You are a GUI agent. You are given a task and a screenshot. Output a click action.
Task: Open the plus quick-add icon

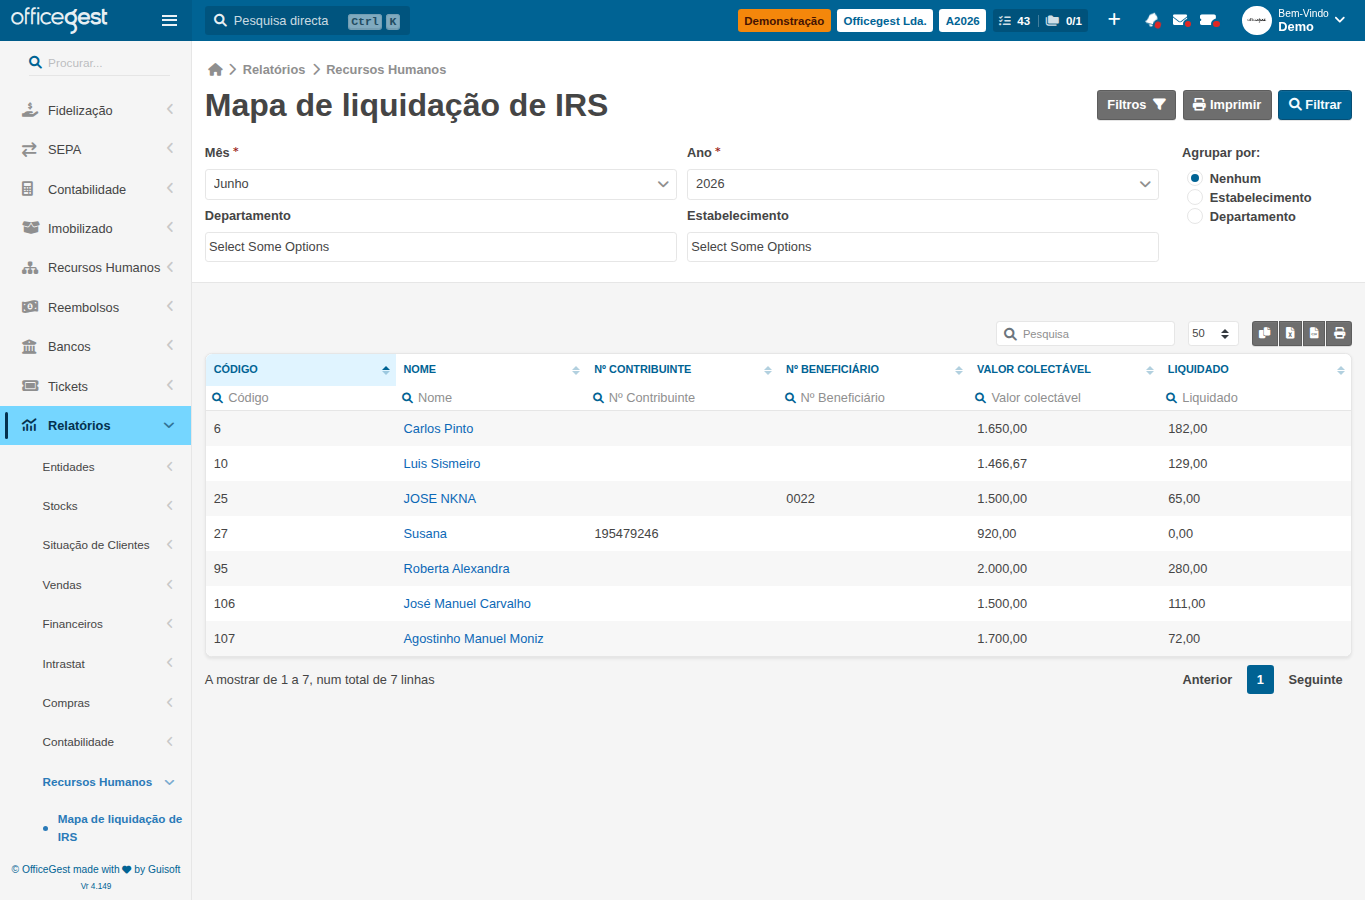pos(1114,20)
